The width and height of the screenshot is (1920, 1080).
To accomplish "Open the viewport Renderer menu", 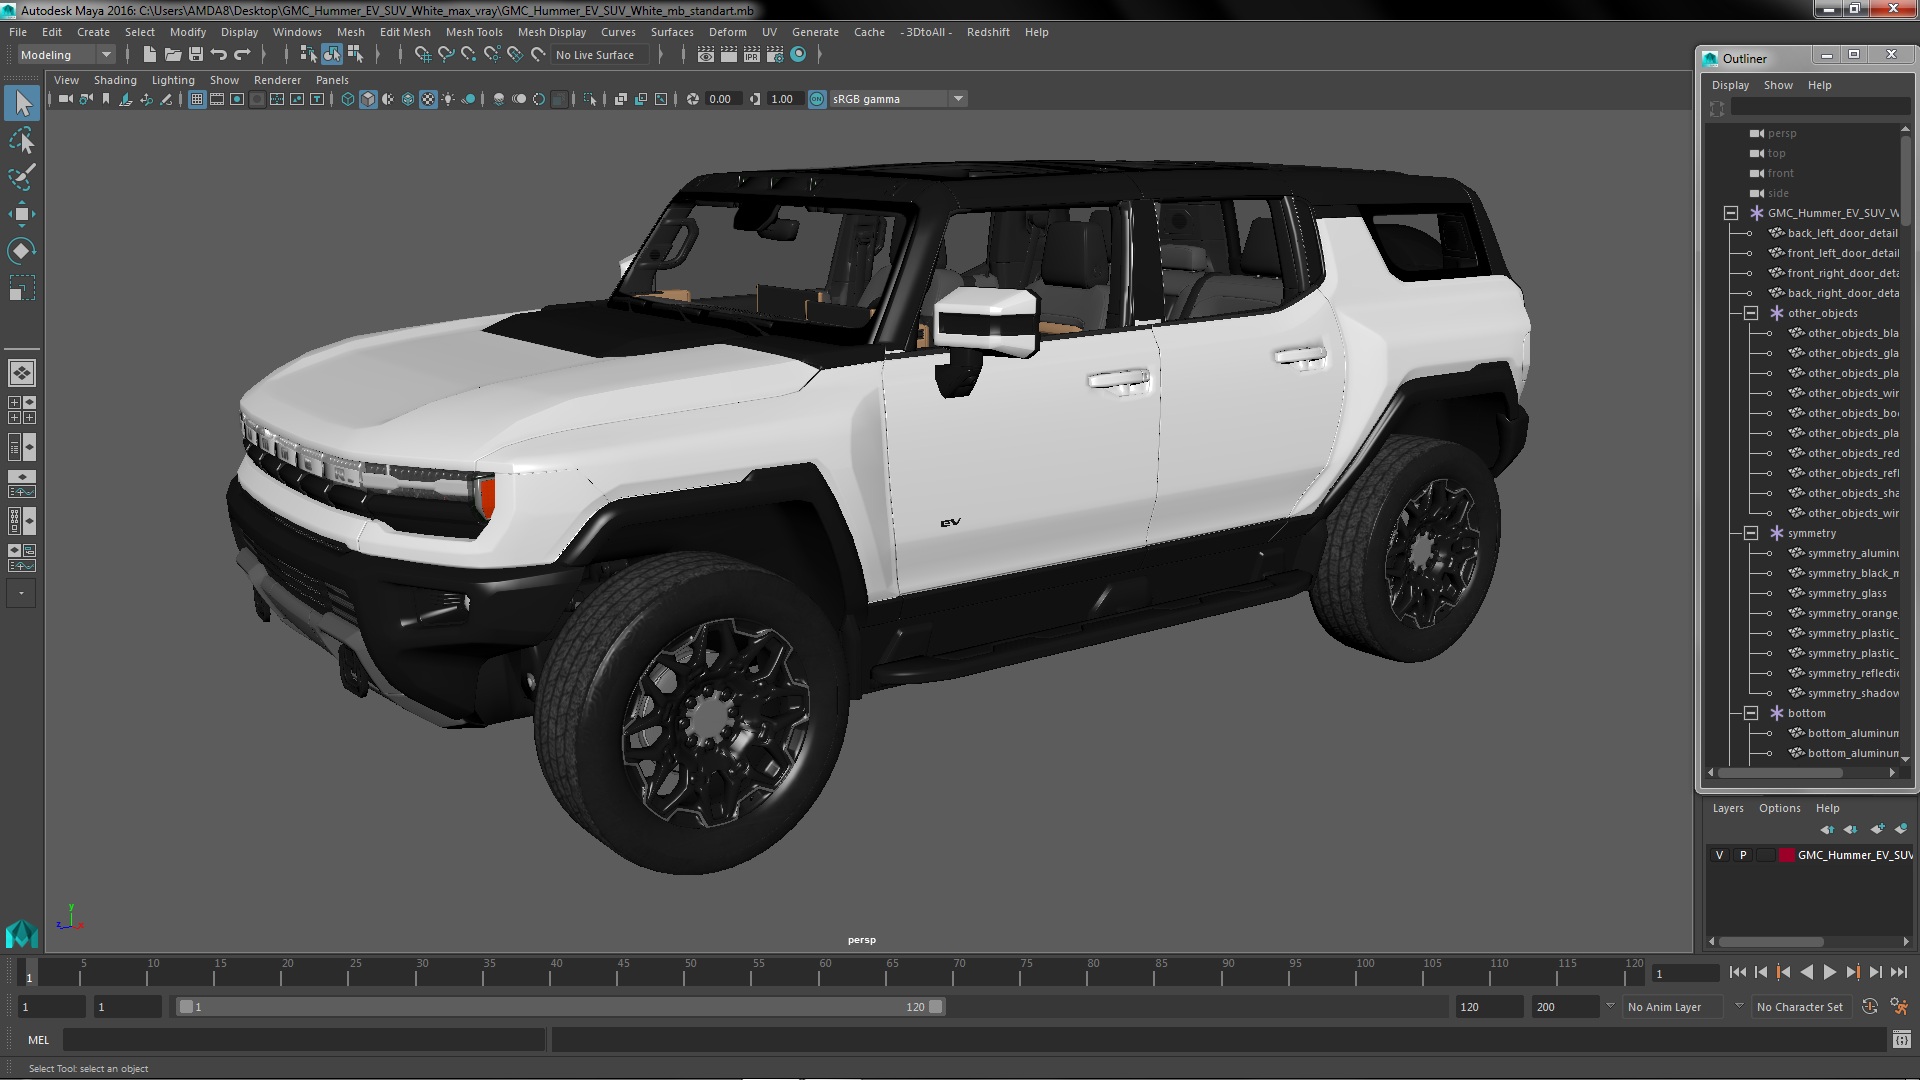I will pos(277,80).
